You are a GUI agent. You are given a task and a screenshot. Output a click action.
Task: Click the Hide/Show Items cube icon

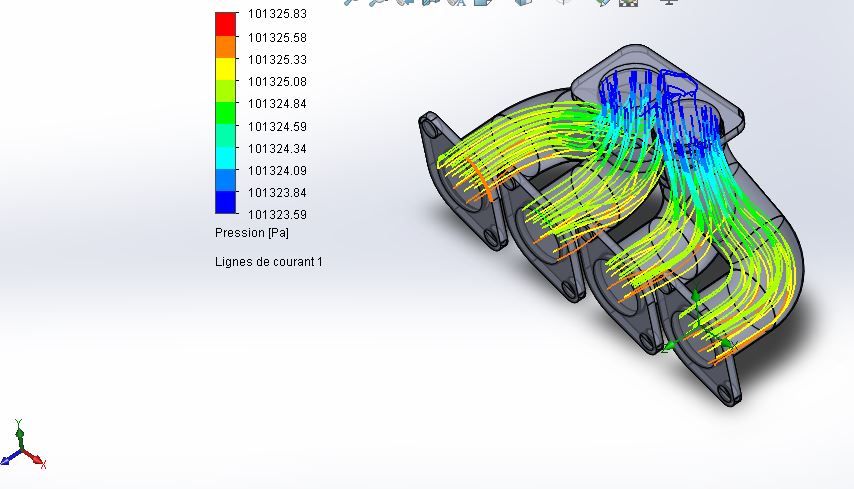[561, 2]
